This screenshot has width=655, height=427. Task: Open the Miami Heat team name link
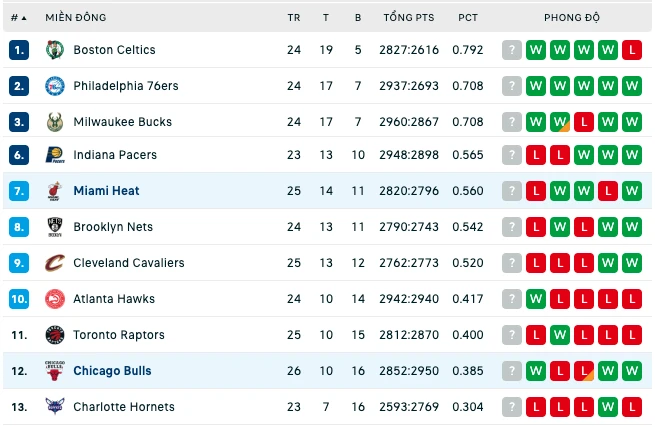coord(106,191)
